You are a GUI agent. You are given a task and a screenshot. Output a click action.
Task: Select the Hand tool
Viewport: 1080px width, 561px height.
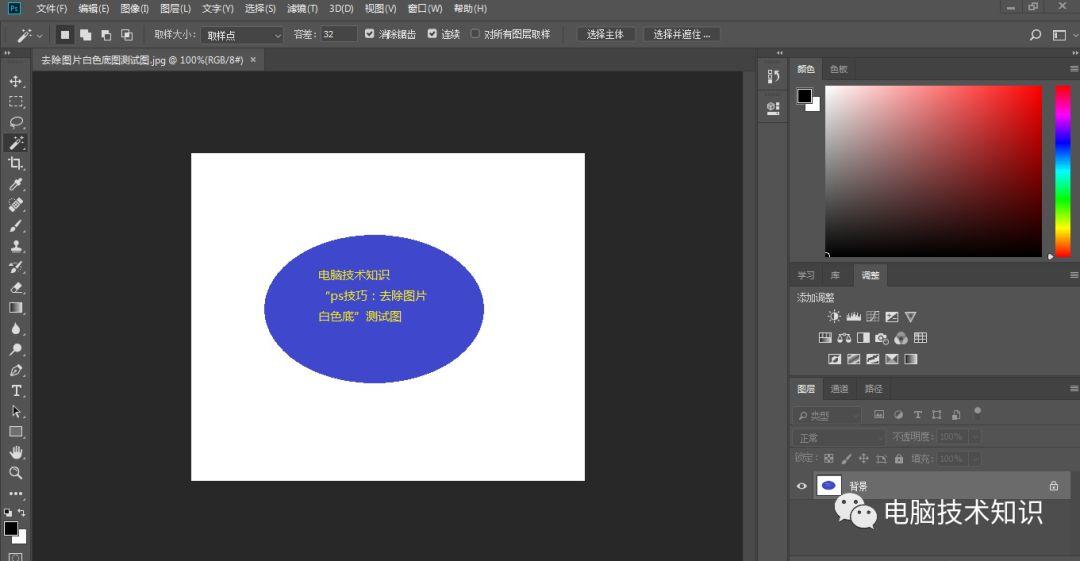tap(16, 453)
